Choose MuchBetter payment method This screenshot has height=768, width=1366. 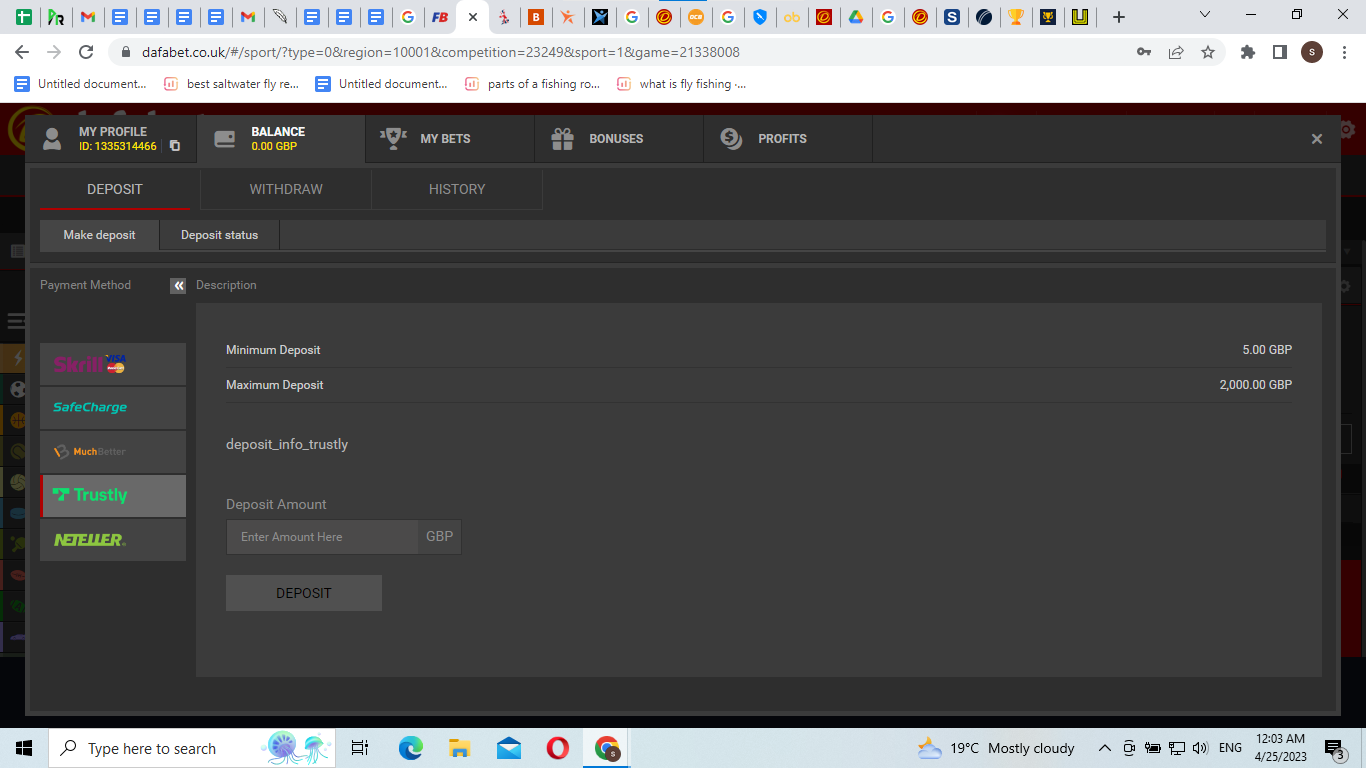[113, 452]
